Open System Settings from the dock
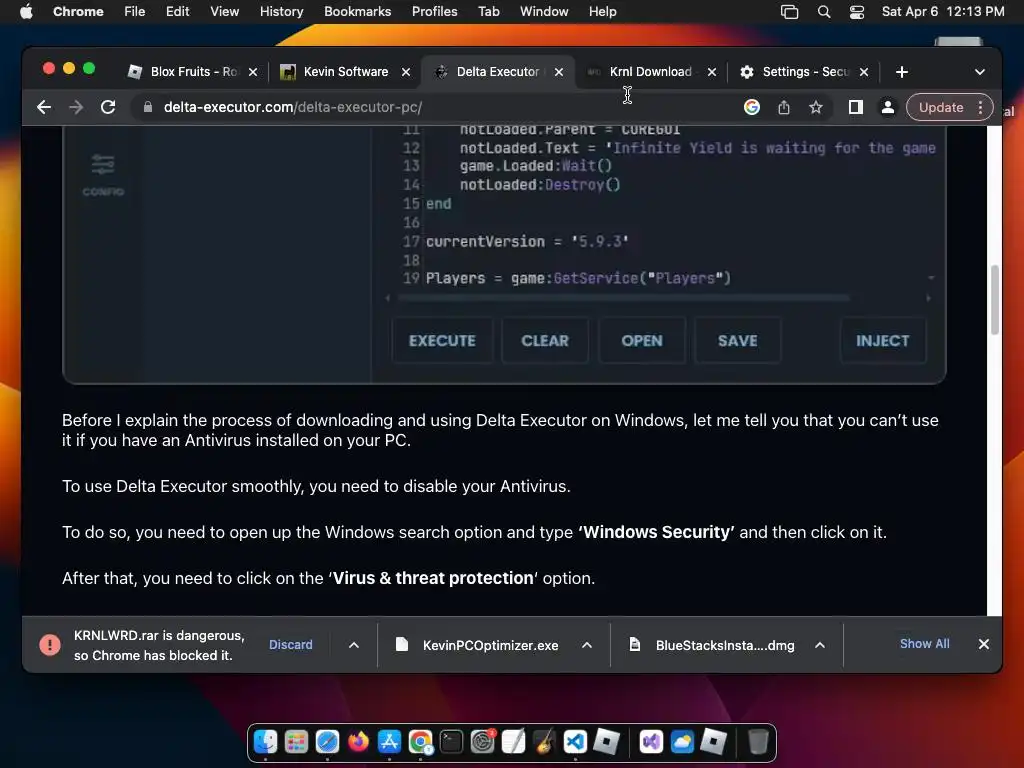The image size is (1024, 768). (483, 742)
